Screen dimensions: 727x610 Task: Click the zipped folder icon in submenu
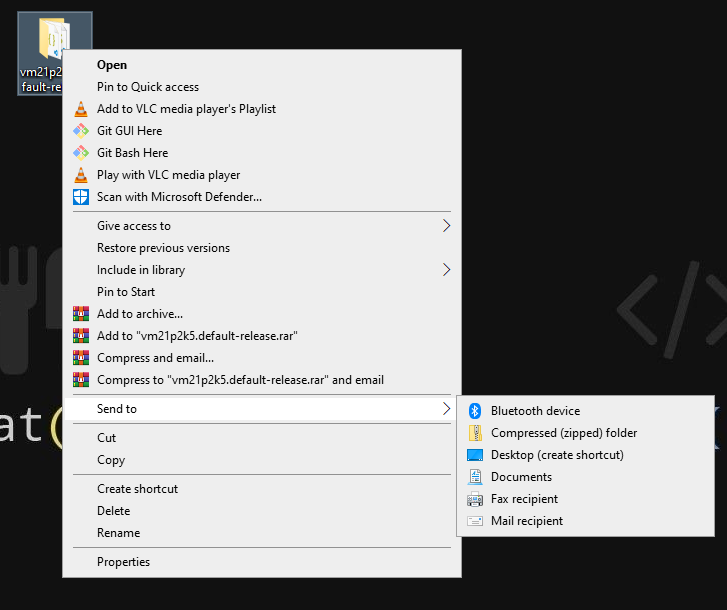tap(475, 433)
